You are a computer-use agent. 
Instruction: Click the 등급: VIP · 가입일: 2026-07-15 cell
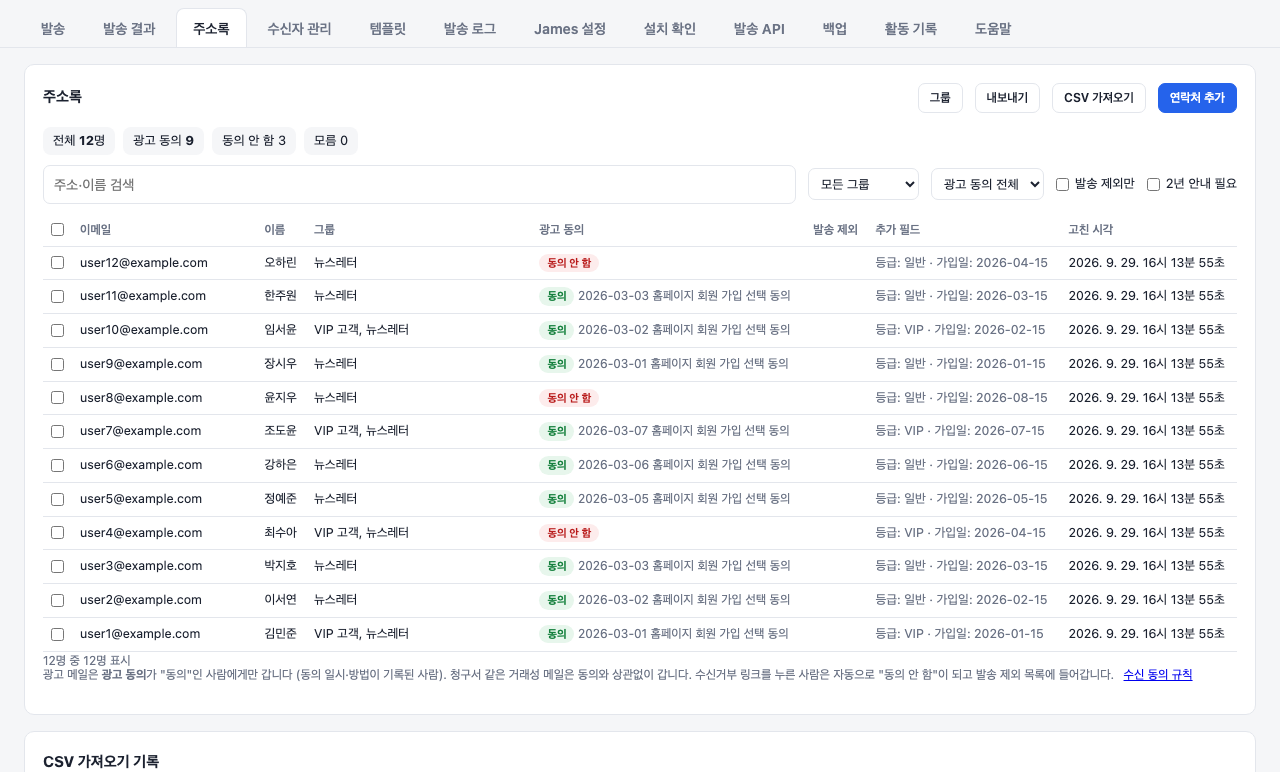[x=960, y=431]
